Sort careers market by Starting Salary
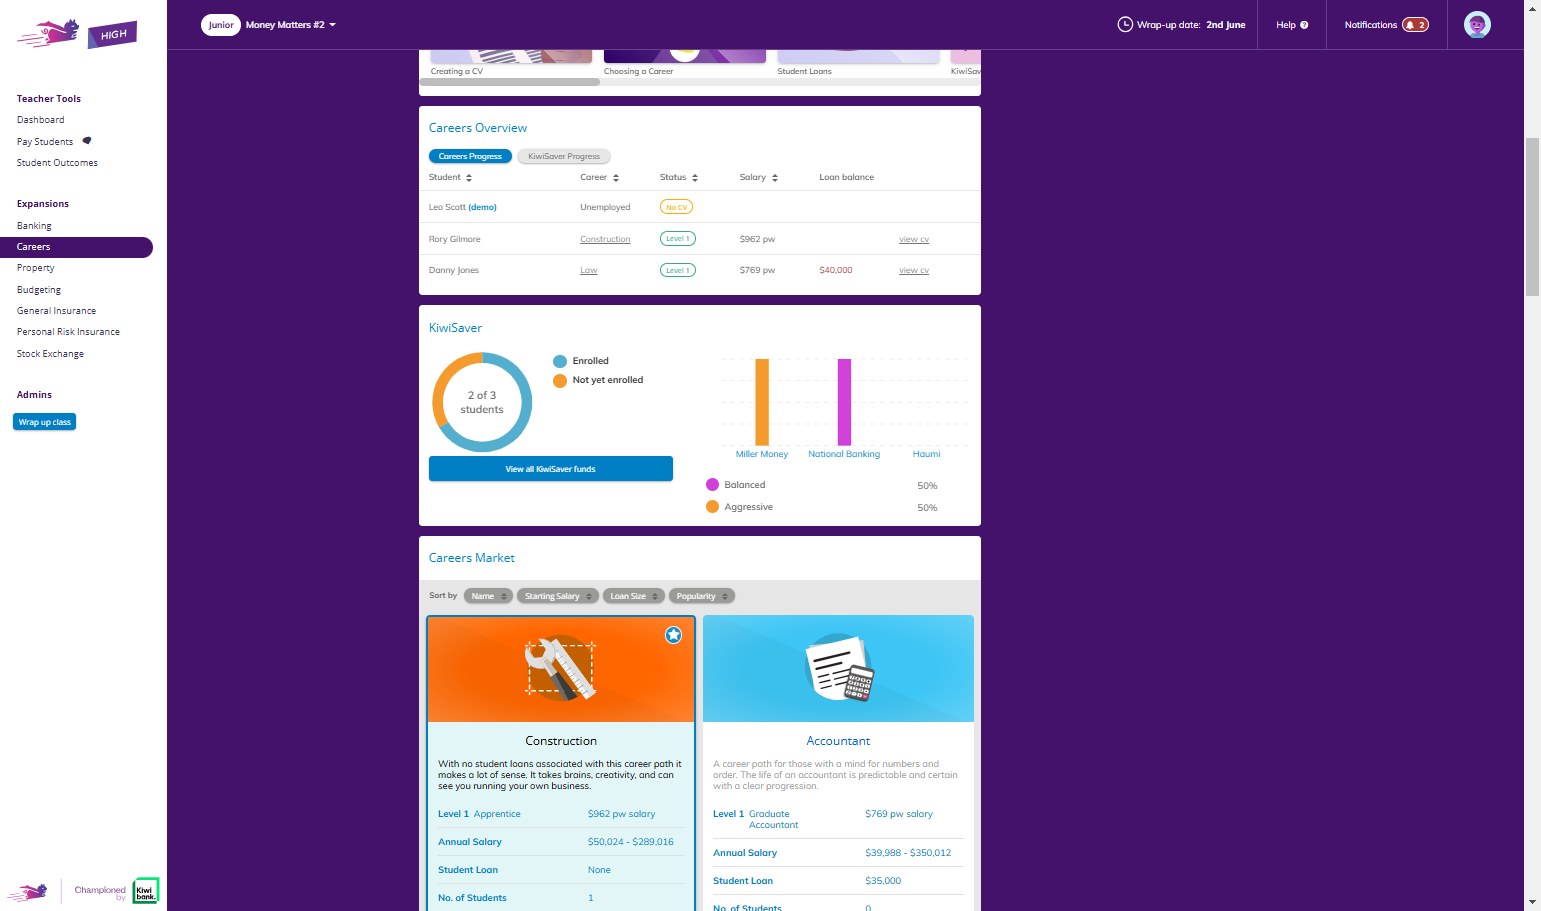Screen dimensions: 1541x911 pos(558,596)
